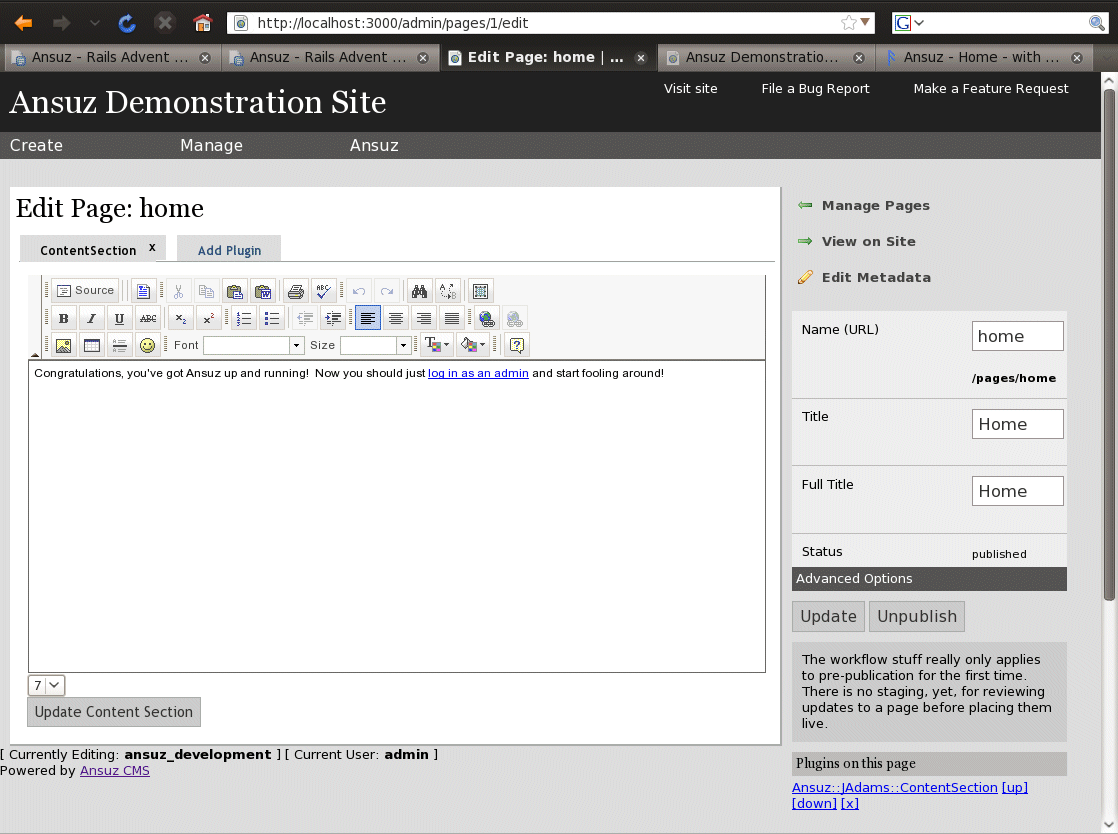Follow the Edit Metadata link
1118x834 pixels.
click(x=876, y=277)
